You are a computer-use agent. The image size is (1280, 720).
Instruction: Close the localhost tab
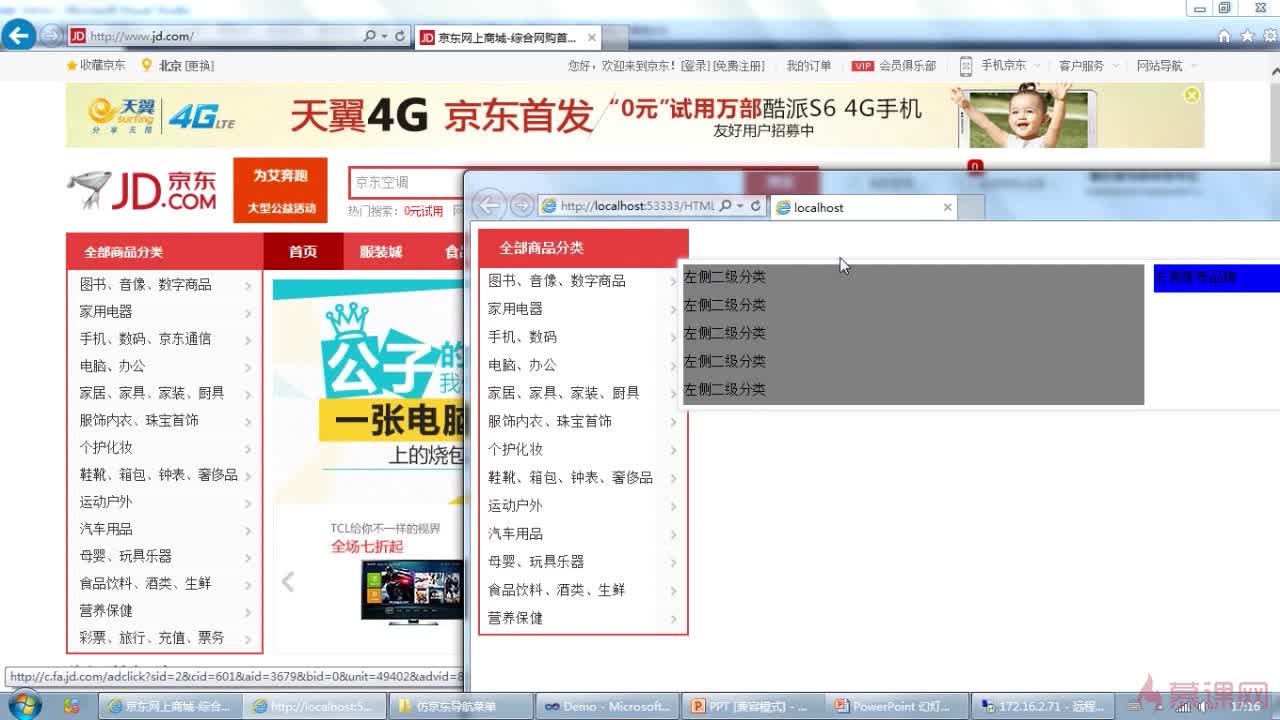point(947,207)
